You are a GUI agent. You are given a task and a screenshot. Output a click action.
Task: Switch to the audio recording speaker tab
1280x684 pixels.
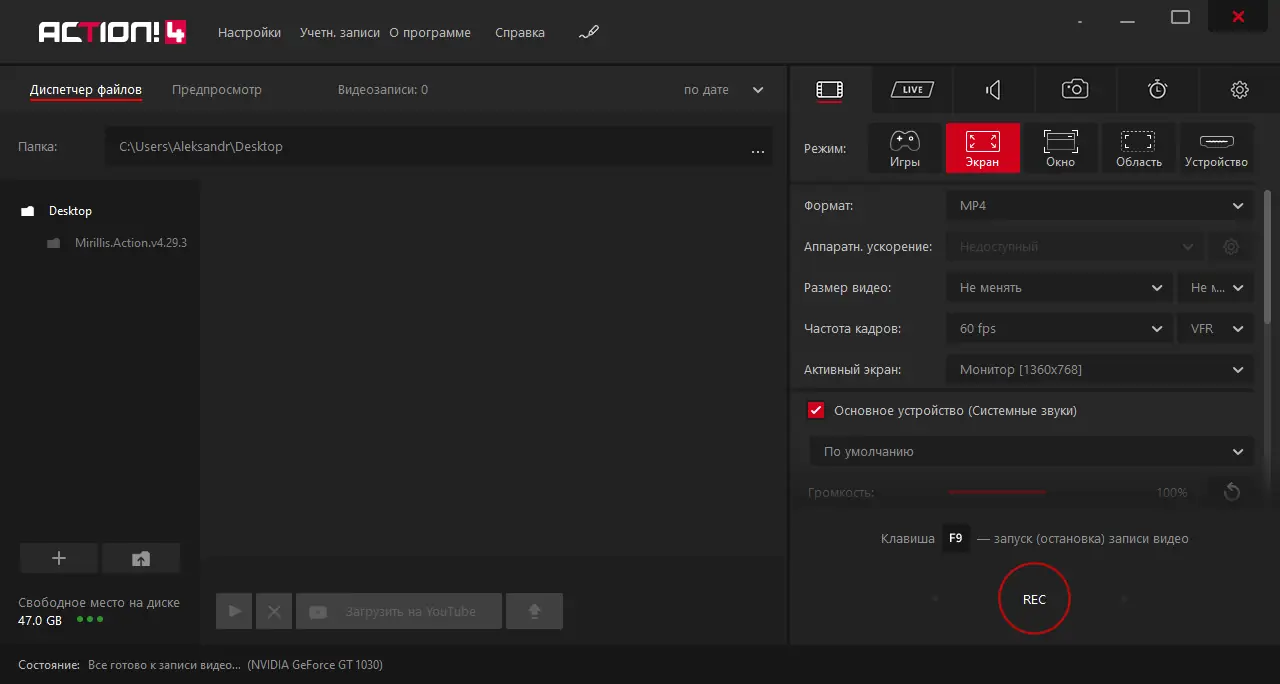(993, 89)
